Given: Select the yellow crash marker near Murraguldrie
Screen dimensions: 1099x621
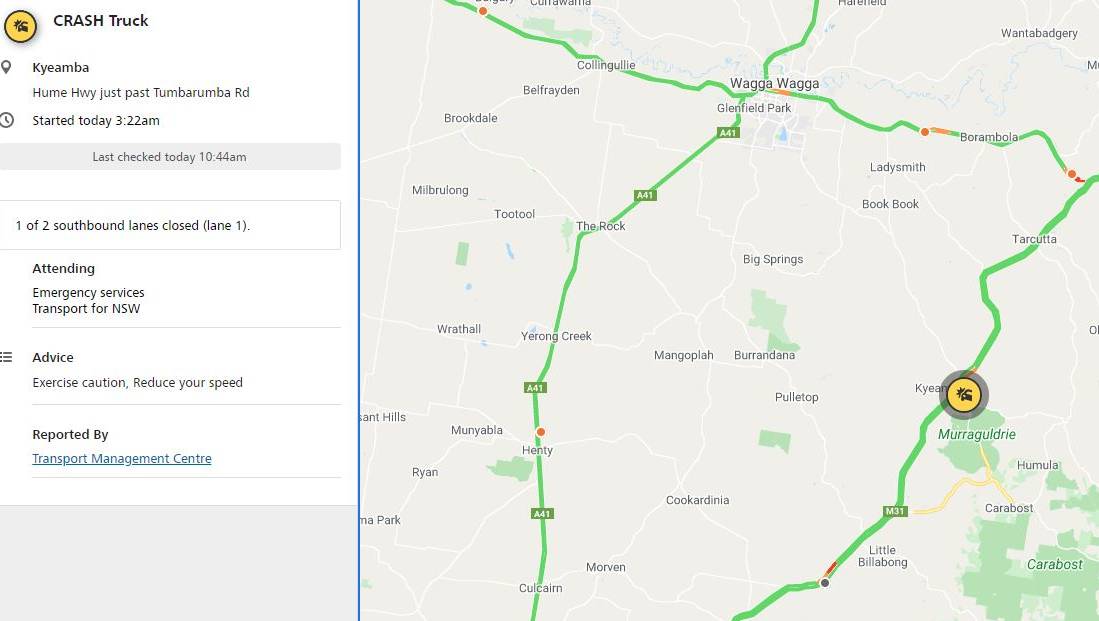Looking at the screenshot, I should tap(964, 395).
